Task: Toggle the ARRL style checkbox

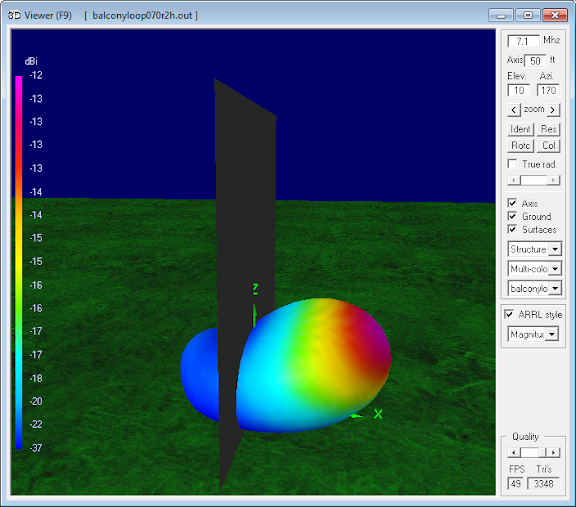Action: click(x=509, y=314)
